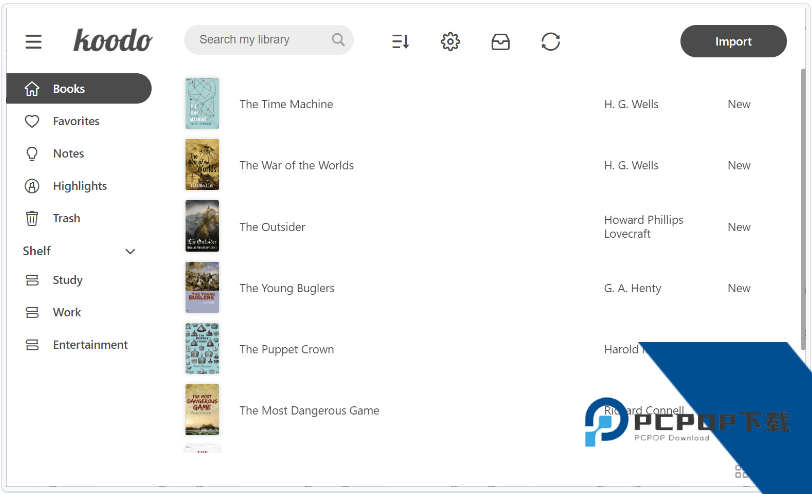Click New status on The Young Buglers row
Image resolution: width=812 pixels, height=494 pixels.
[739, 288]
